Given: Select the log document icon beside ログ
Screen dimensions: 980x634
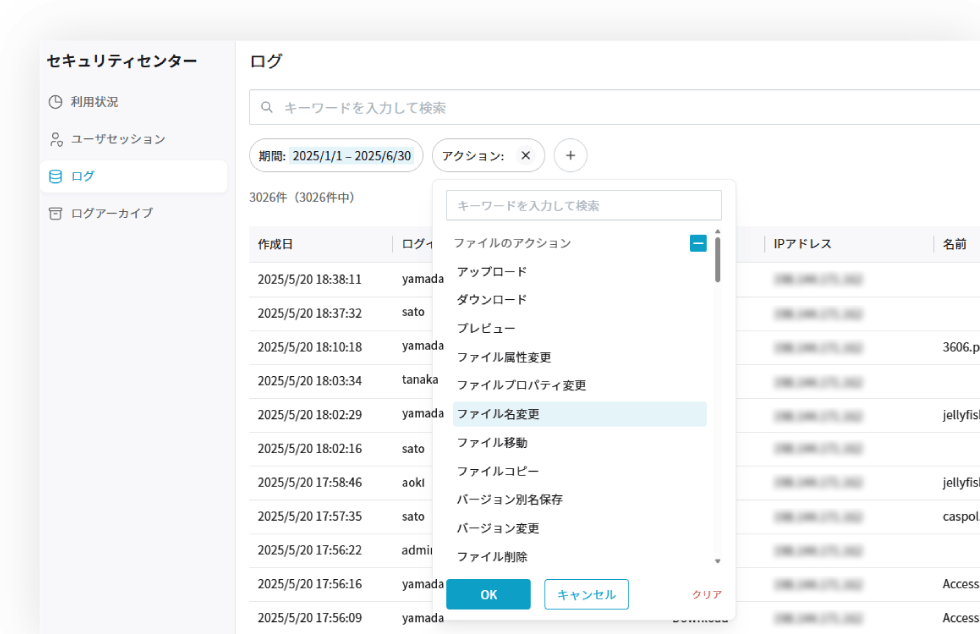Looking at the screenshot, I should (x=57, y=176).
